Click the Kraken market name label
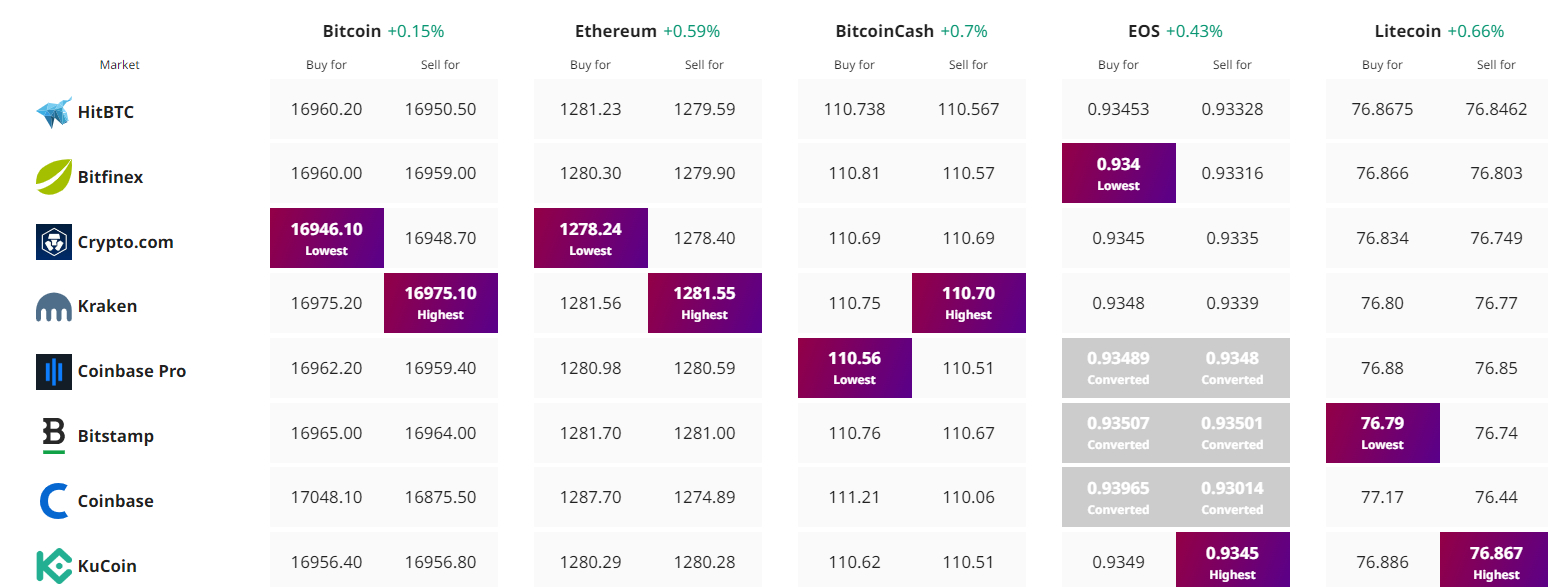This screenshot has height=587, width=1548. pos(107,307)
